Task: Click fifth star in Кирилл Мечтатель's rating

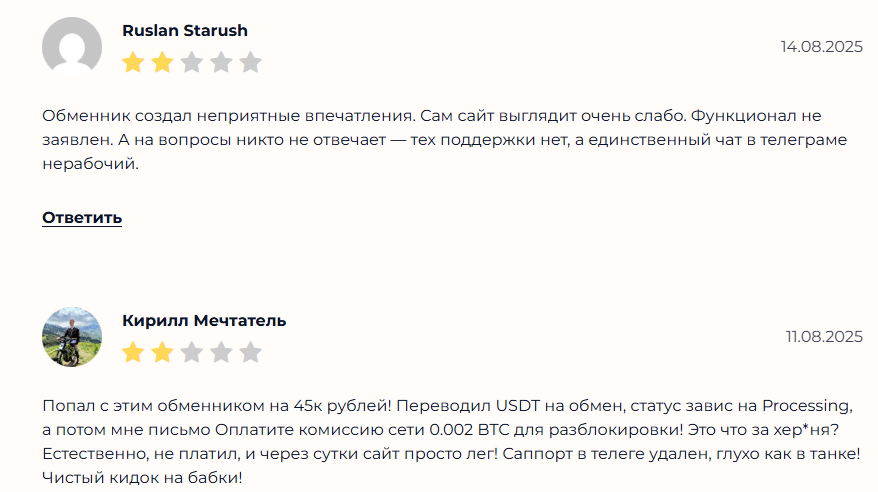Action: 250,353
